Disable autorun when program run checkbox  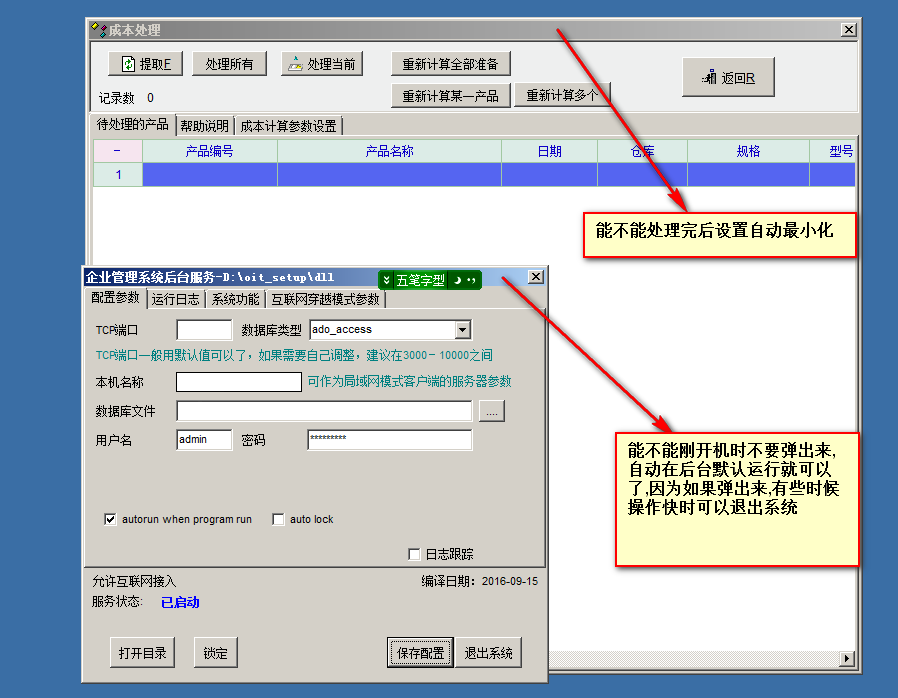[110, 520]
